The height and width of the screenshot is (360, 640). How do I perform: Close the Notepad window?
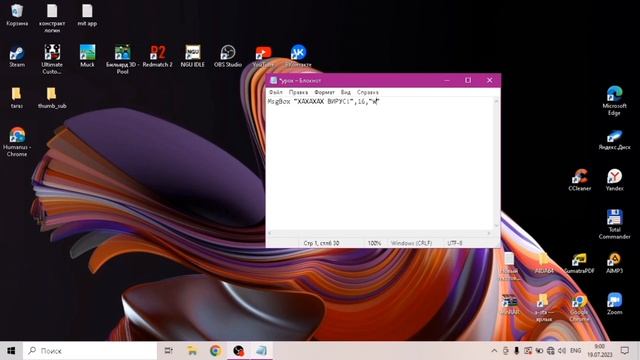tap(489, 80)
